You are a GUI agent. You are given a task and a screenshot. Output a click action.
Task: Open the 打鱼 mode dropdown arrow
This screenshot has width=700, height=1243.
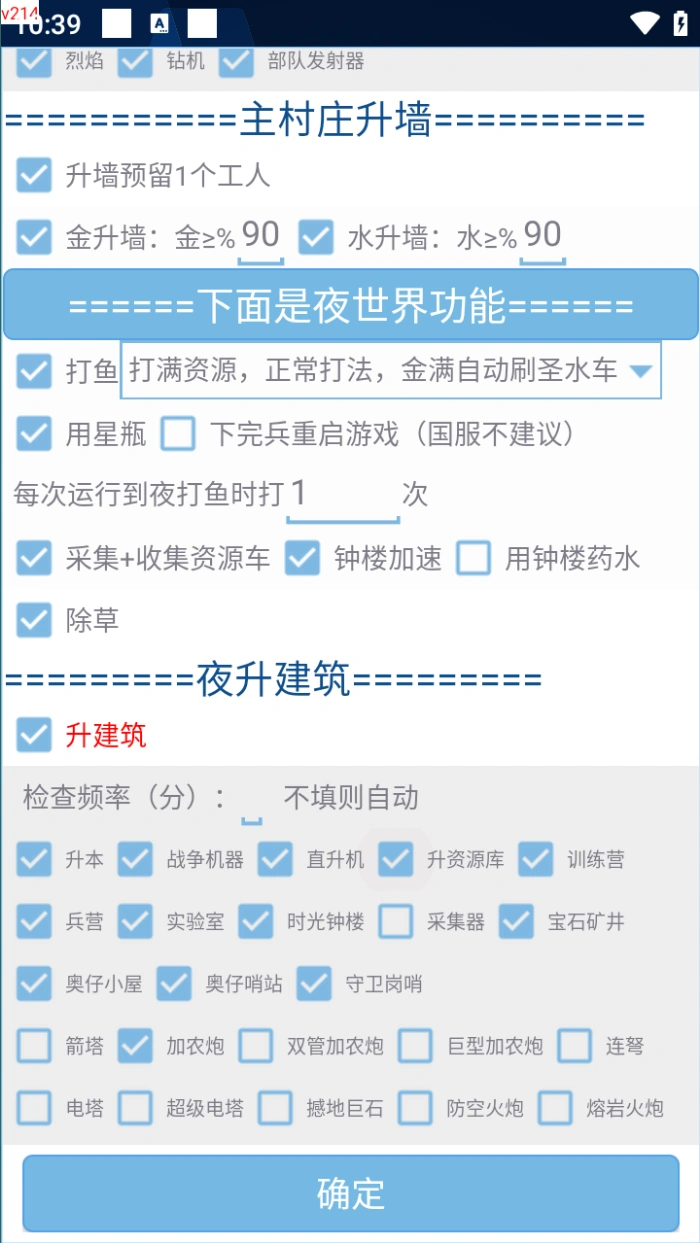[641, 371]
